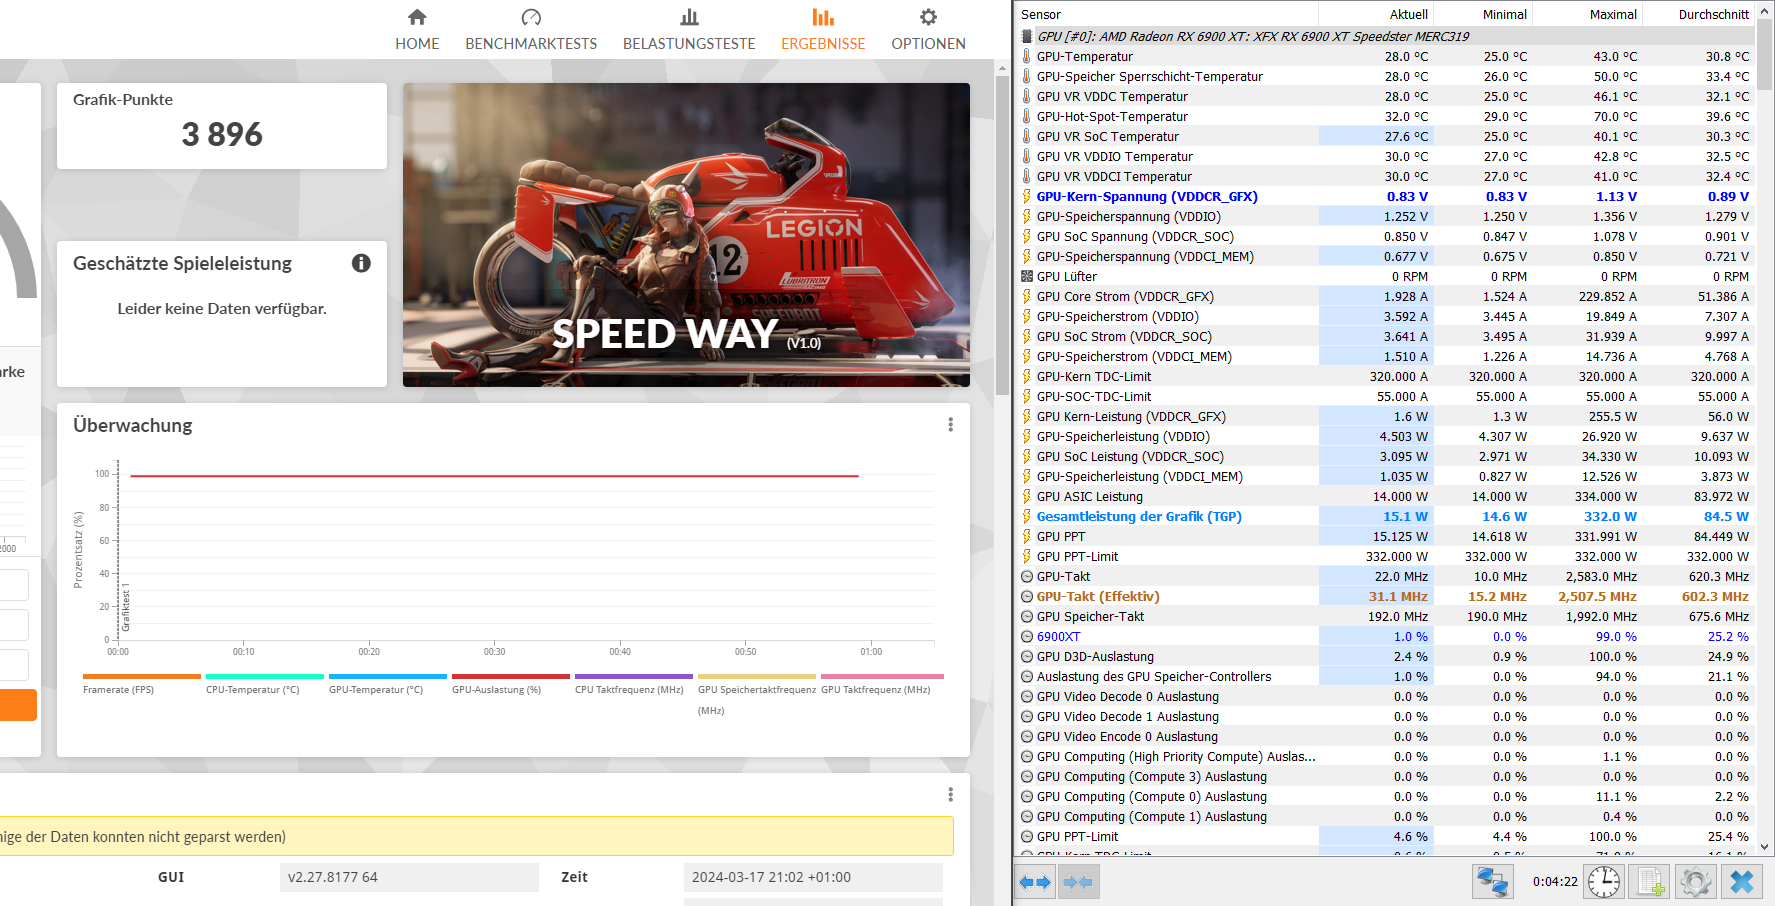Select the ERGEBNISSE tab

[823, 29]
